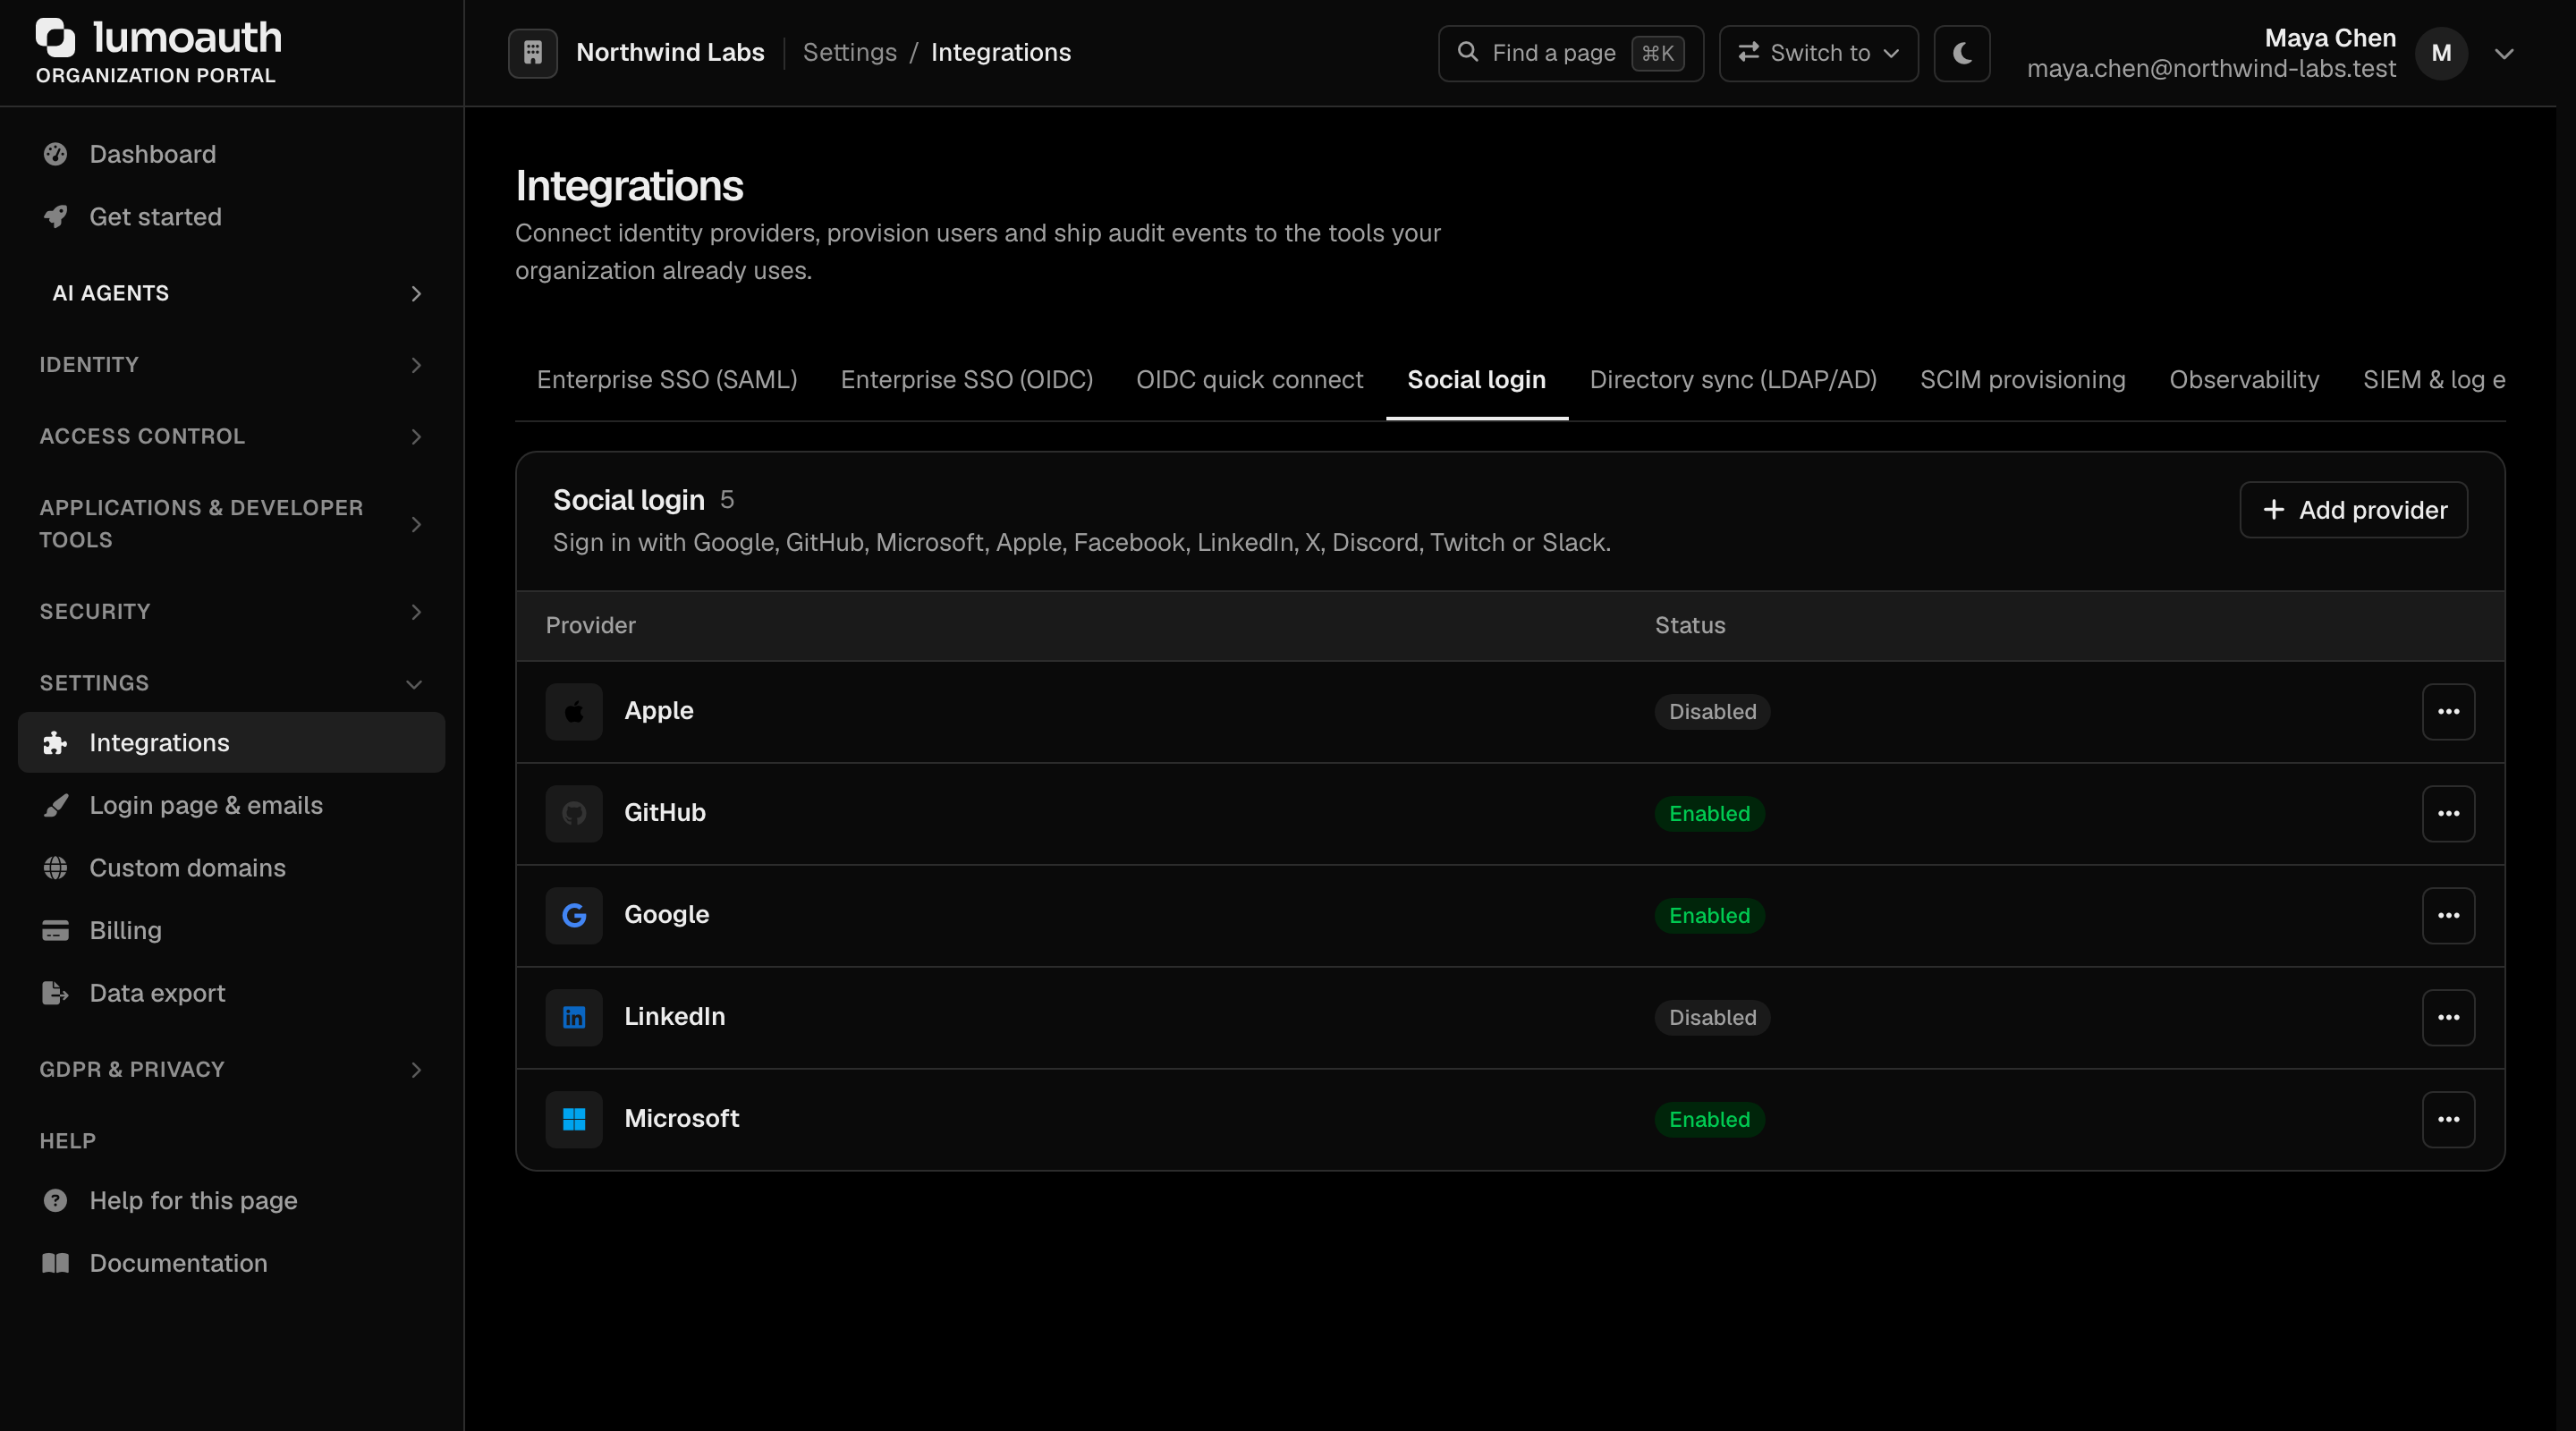Viewport: 2576px width, 1431px height.
Task: Click the Google provider logo icon
Action: 574,916
